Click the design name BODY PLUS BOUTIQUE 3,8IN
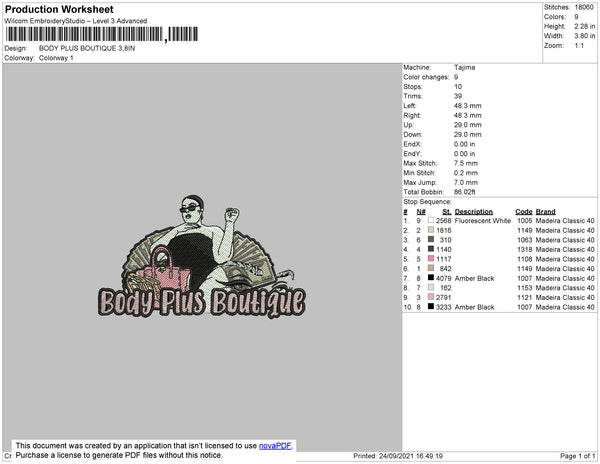The image size is (600, 464). [87, 48]
